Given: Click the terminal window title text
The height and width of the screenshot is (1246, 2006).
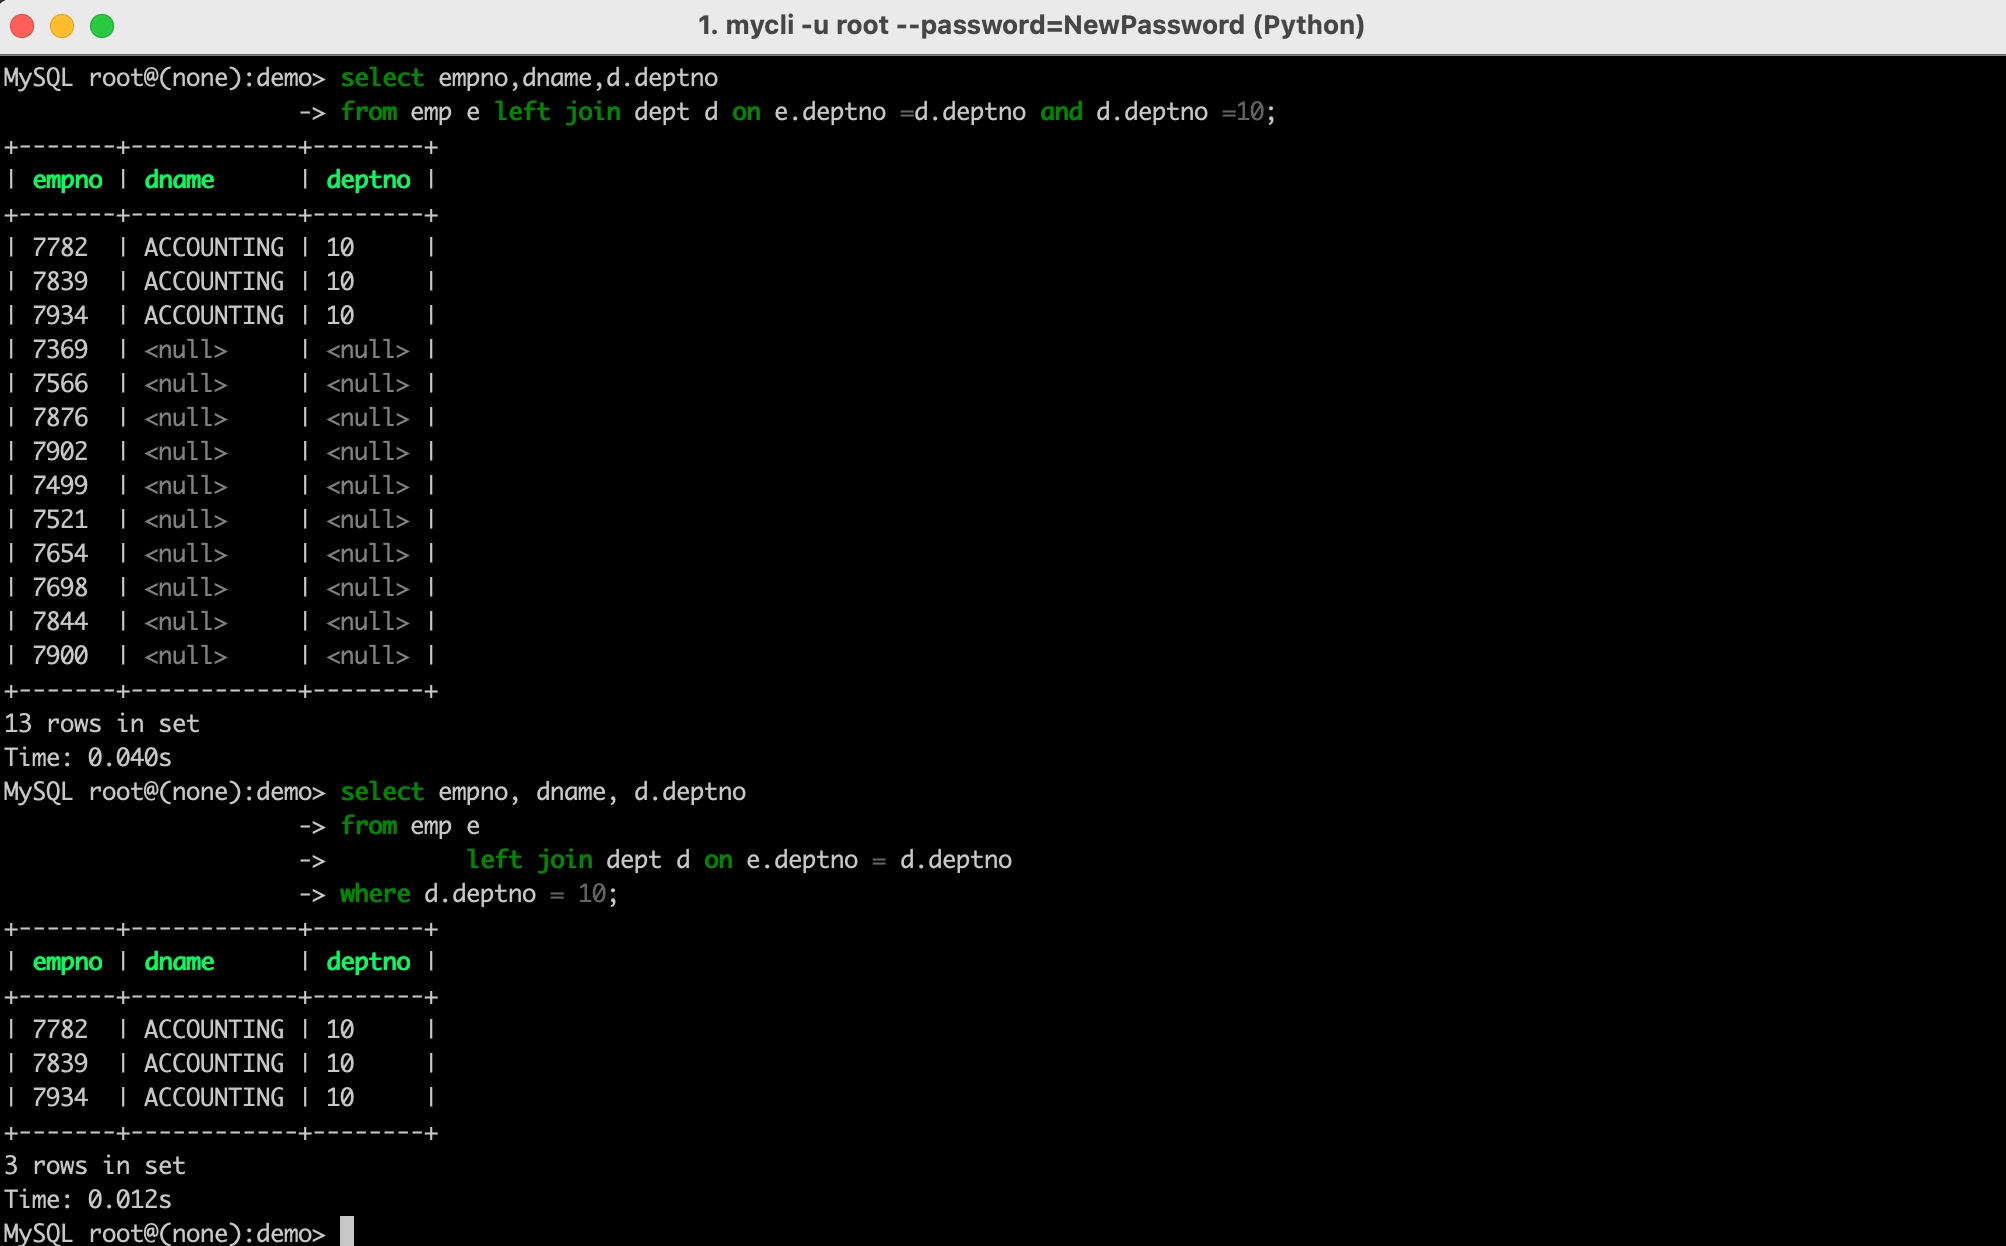Looking at the screenshot, I should click(x=1030, y=26).
